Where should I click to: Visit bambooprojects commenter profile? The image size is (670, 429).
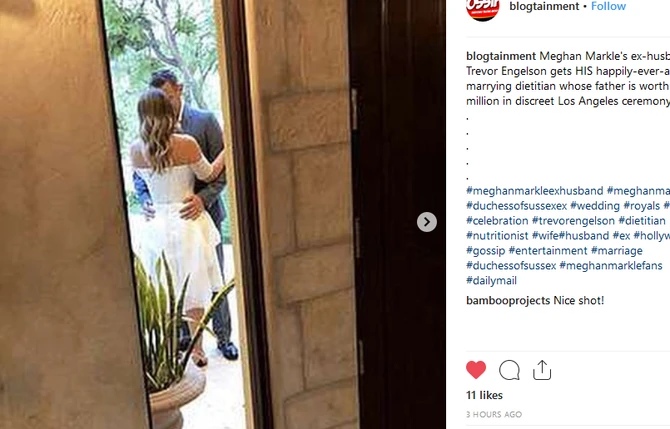[508, 300]
